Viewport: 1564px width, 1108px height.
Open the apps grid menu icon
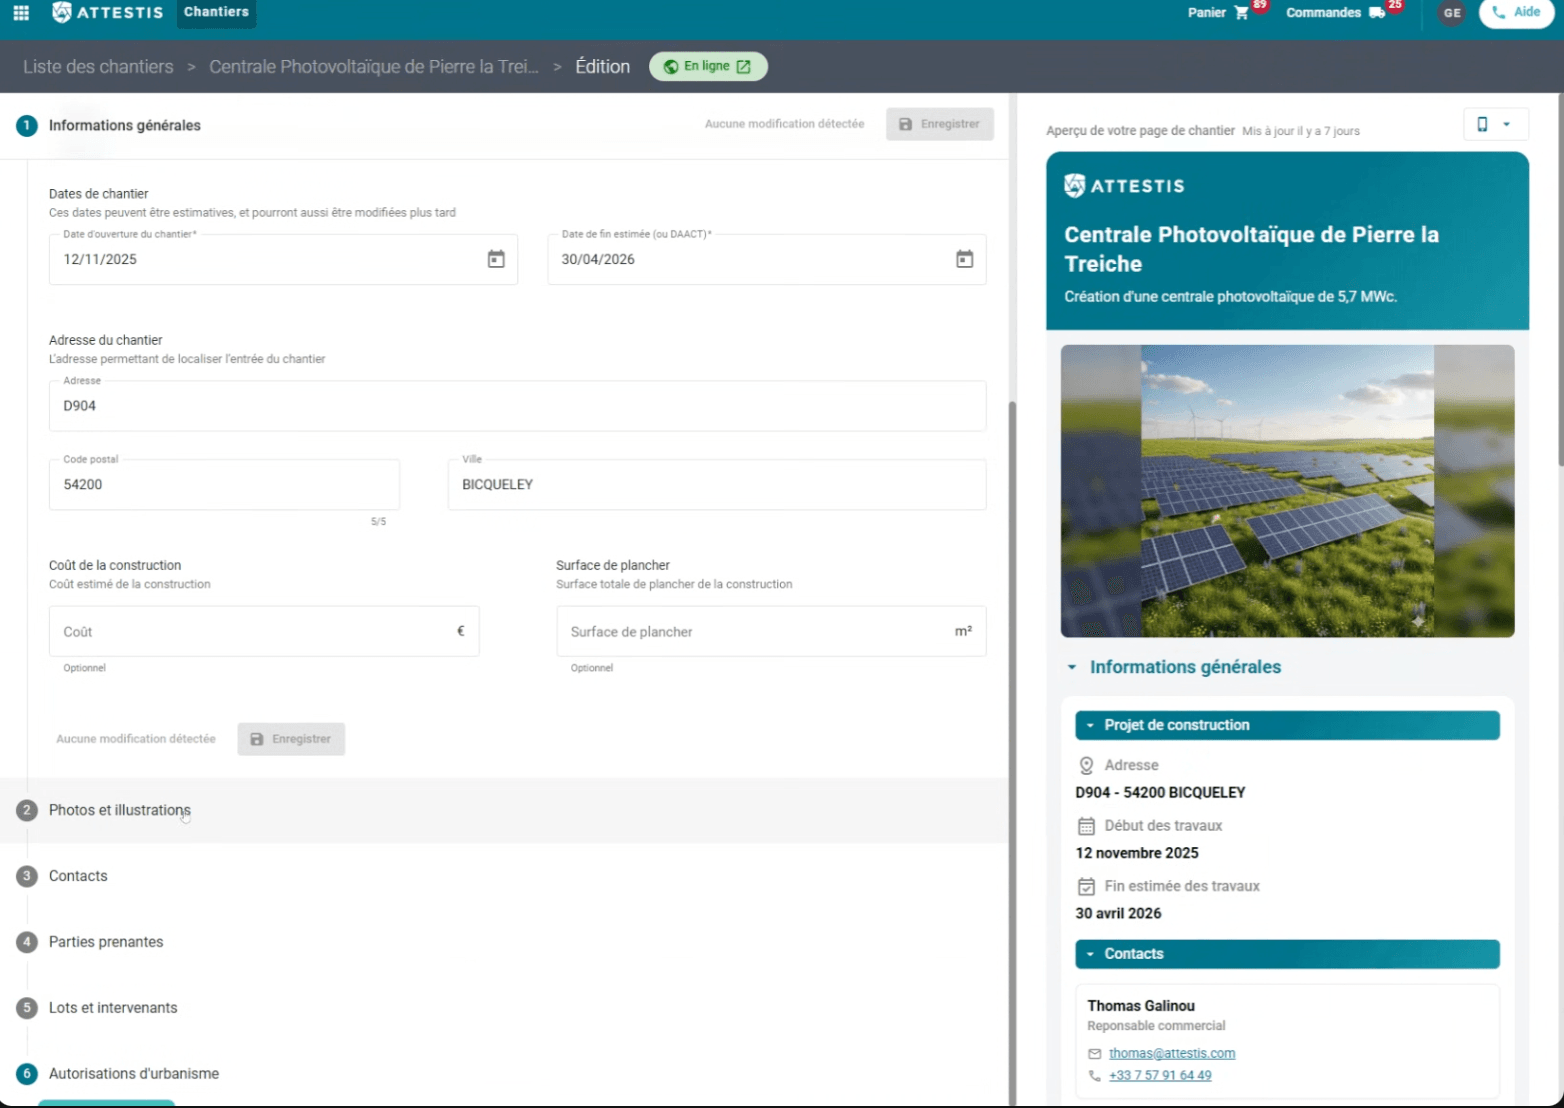(21, 13)
